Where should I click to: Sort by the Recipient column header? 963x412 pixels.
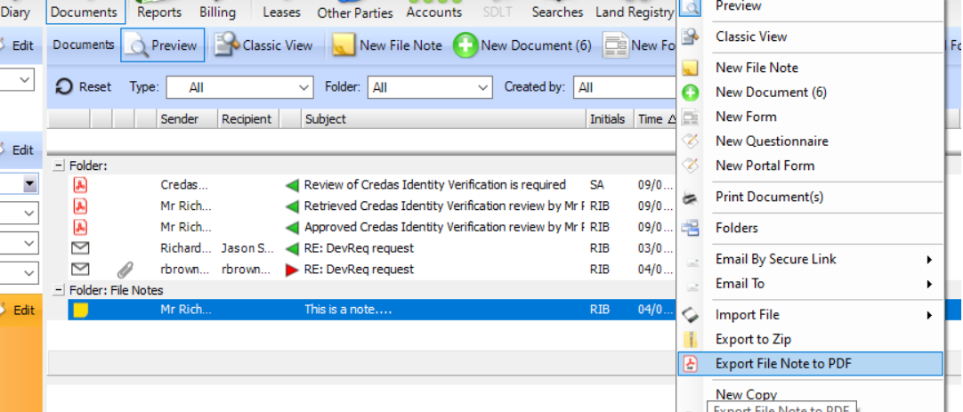point(248,119)
